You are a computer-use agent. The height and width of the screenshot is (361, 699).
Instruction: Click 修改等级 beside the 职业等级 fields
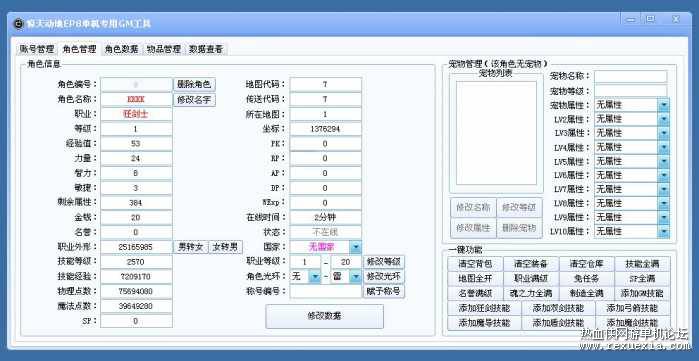(x=384, y=262)
